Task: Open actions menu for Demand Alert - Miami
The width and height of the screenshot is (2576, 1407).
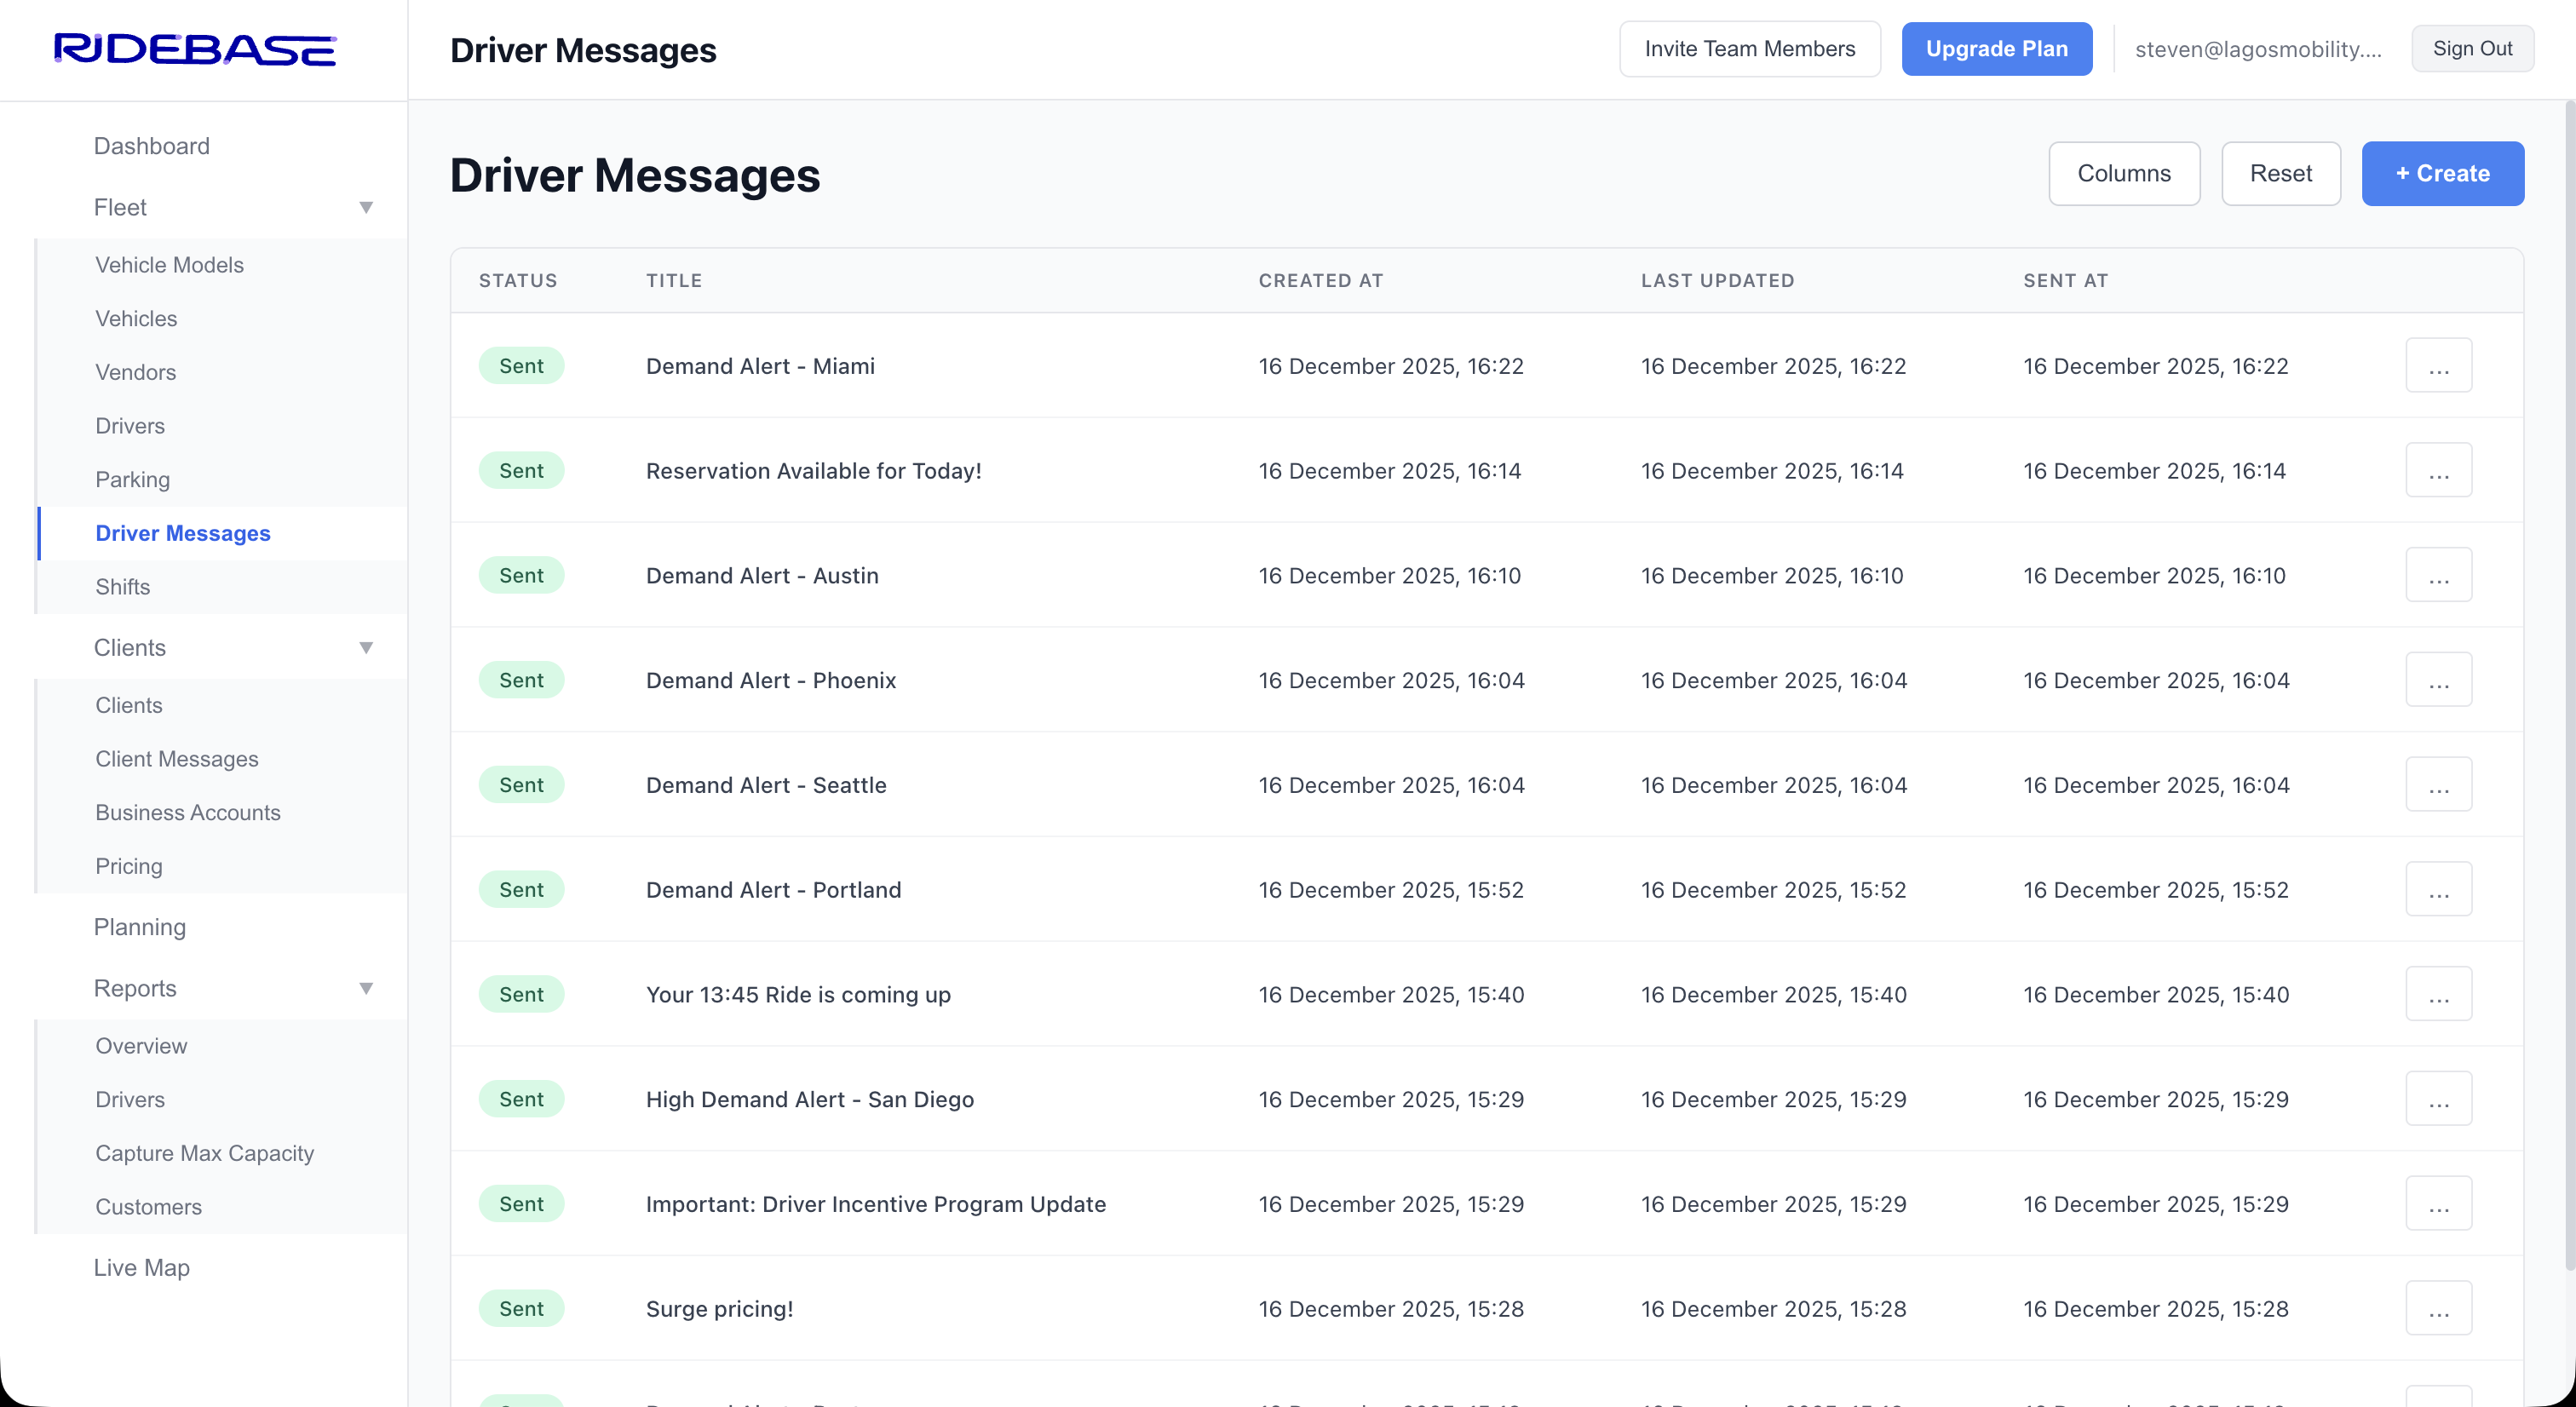Action: point(2438,366)
